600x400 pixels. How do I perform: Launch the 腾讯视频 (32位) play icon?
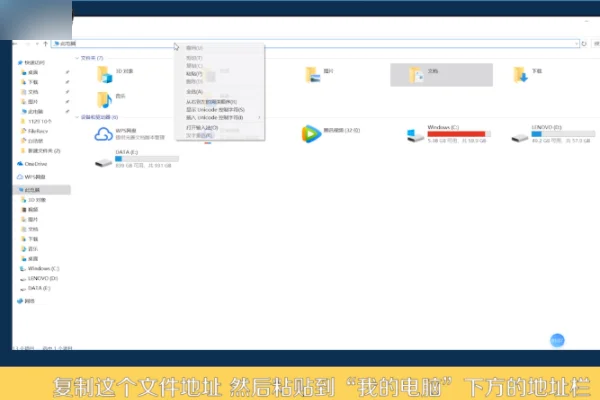(311, 134)
